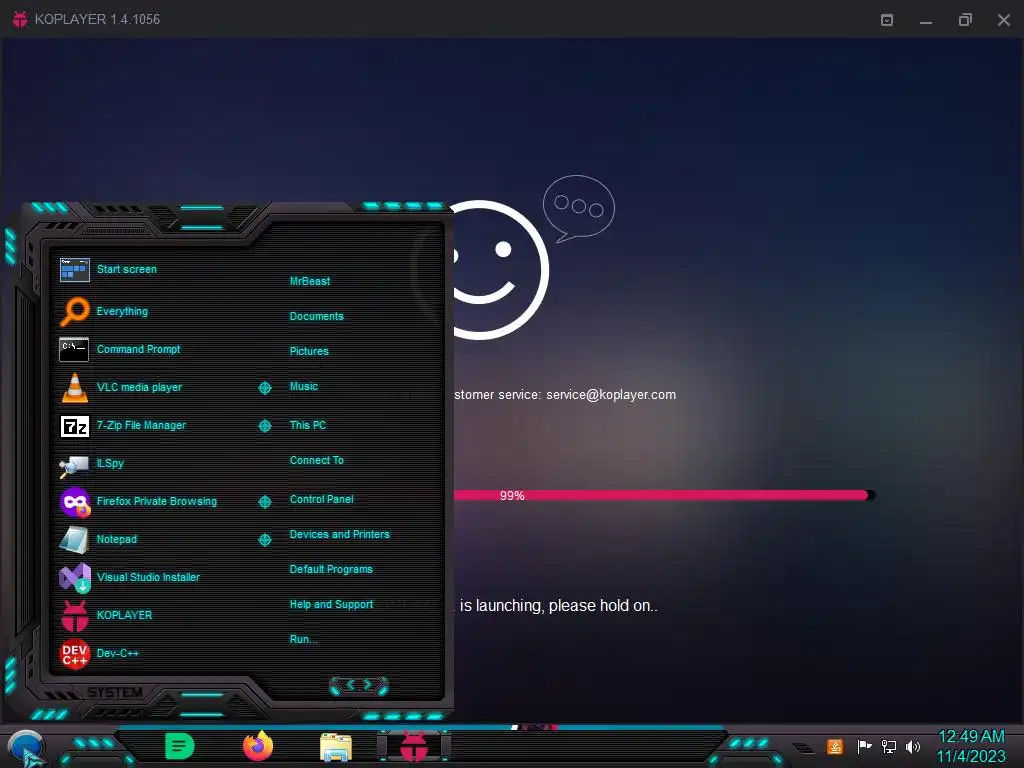Expand 7-Zip File Manager jump list

[264, 426]
